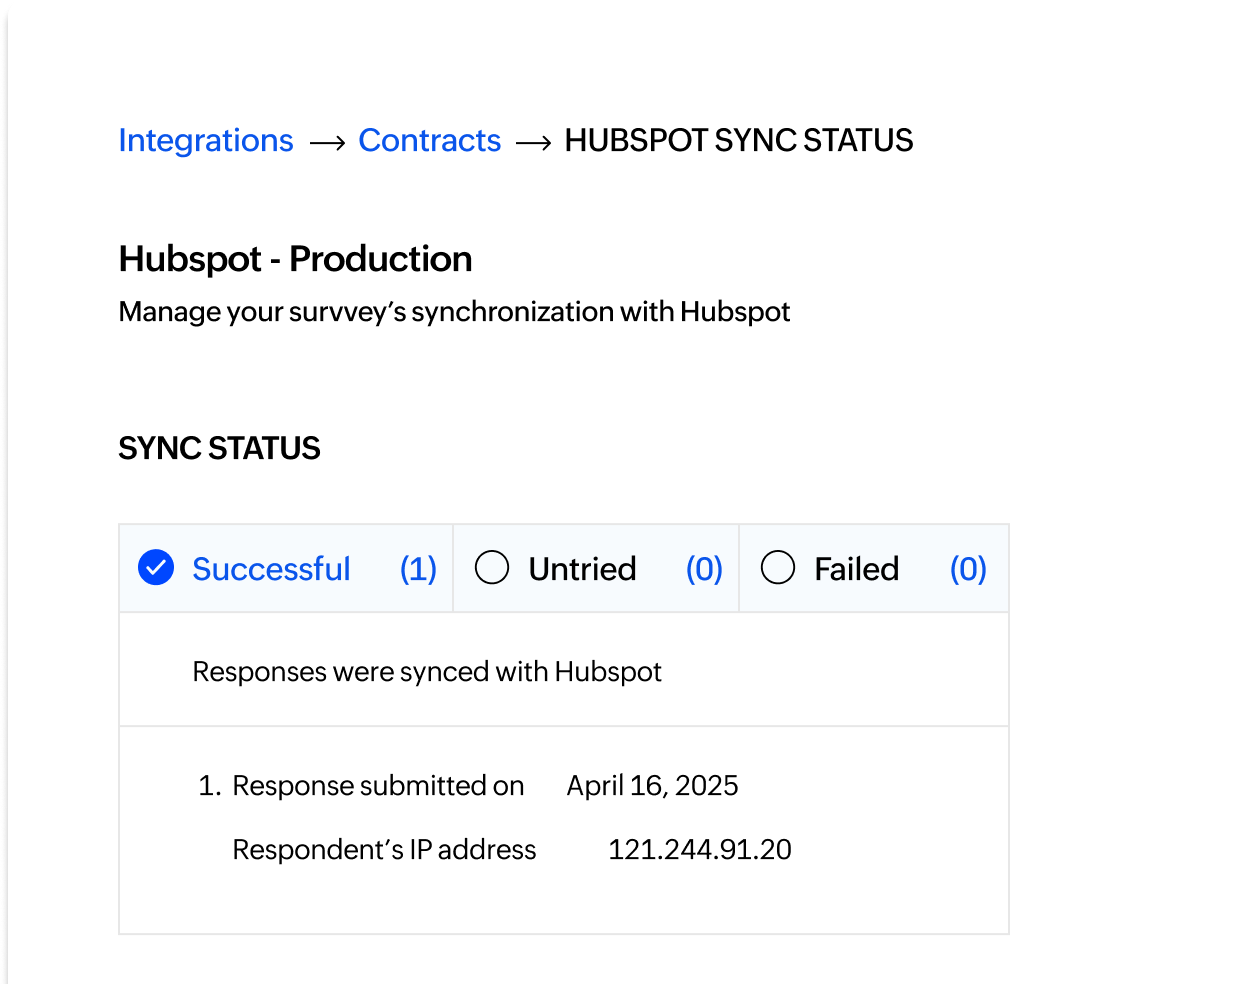Click the Hubspot - Production heading

pos(295,259)
